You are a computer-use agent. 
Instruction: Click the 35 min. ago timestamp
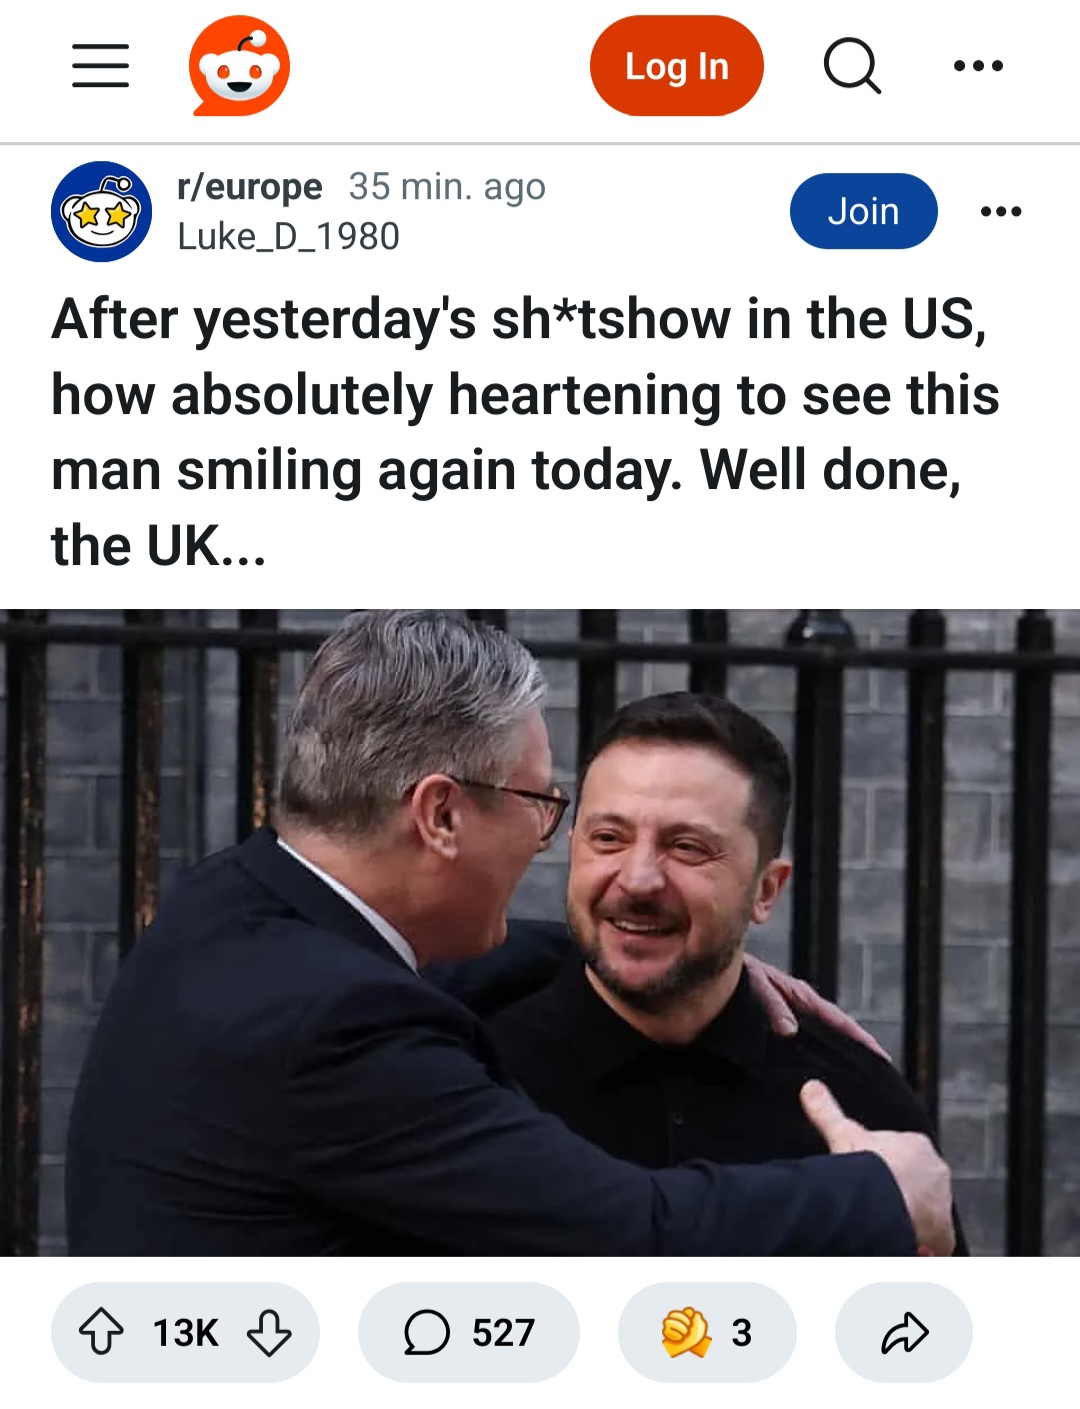447,187
